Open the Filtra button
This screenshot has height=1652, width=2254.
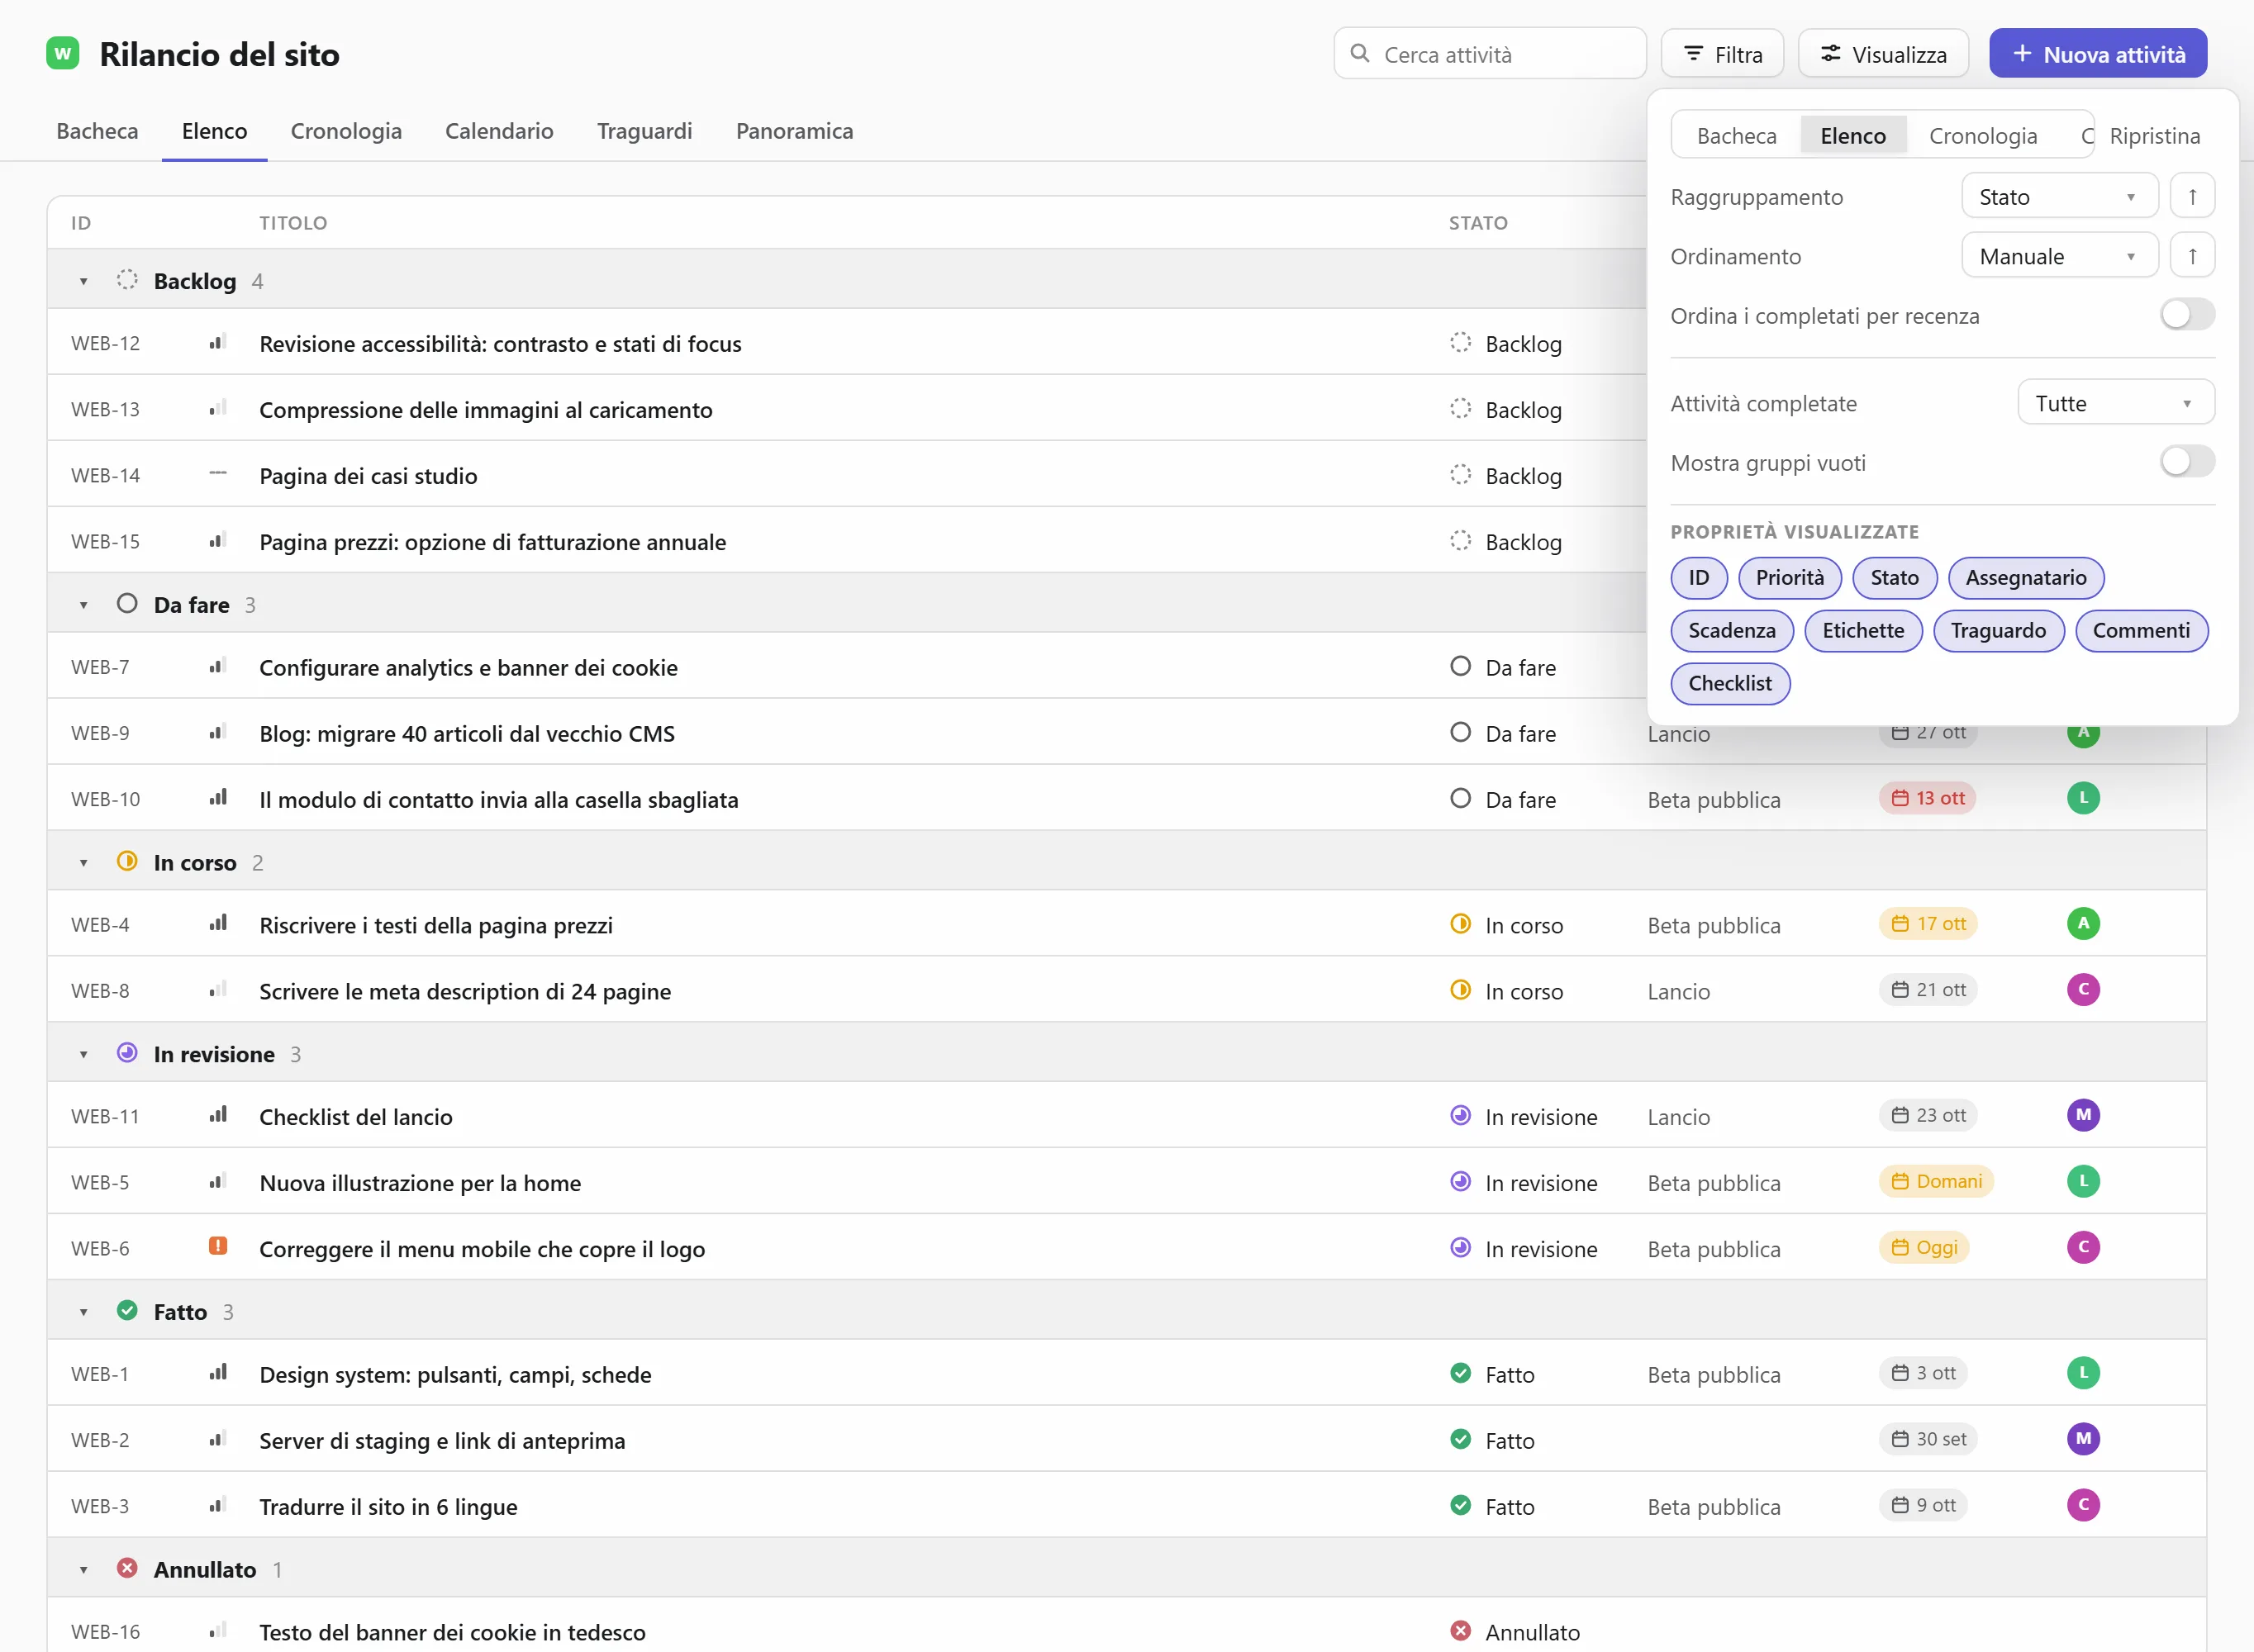(x=1722, y=54)
